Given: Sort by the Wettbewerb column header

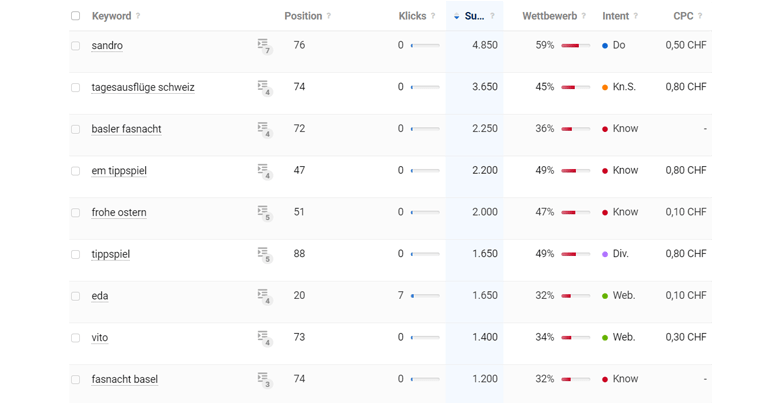Looking at the screenshot, I should click(549, 16).
